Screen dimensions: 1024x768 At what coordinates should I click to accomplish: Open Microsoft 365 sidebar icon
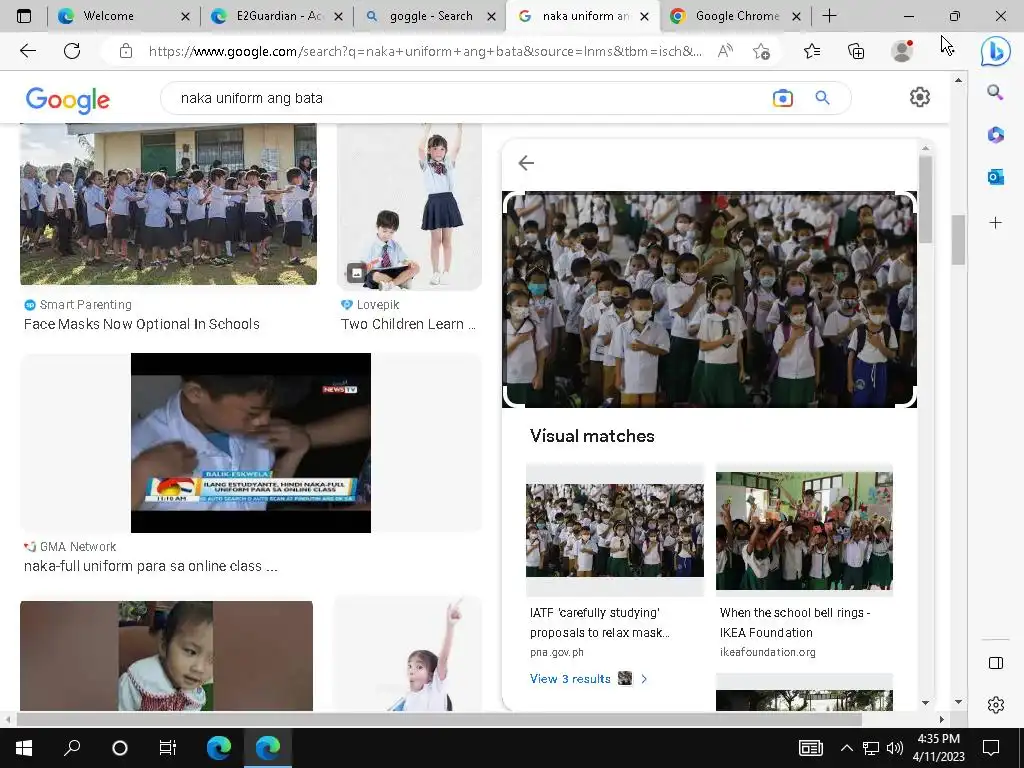pos(995,135)
